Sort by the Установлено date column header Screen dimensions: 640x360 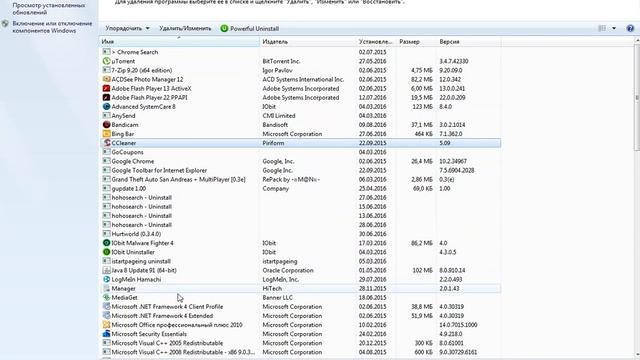376,42
